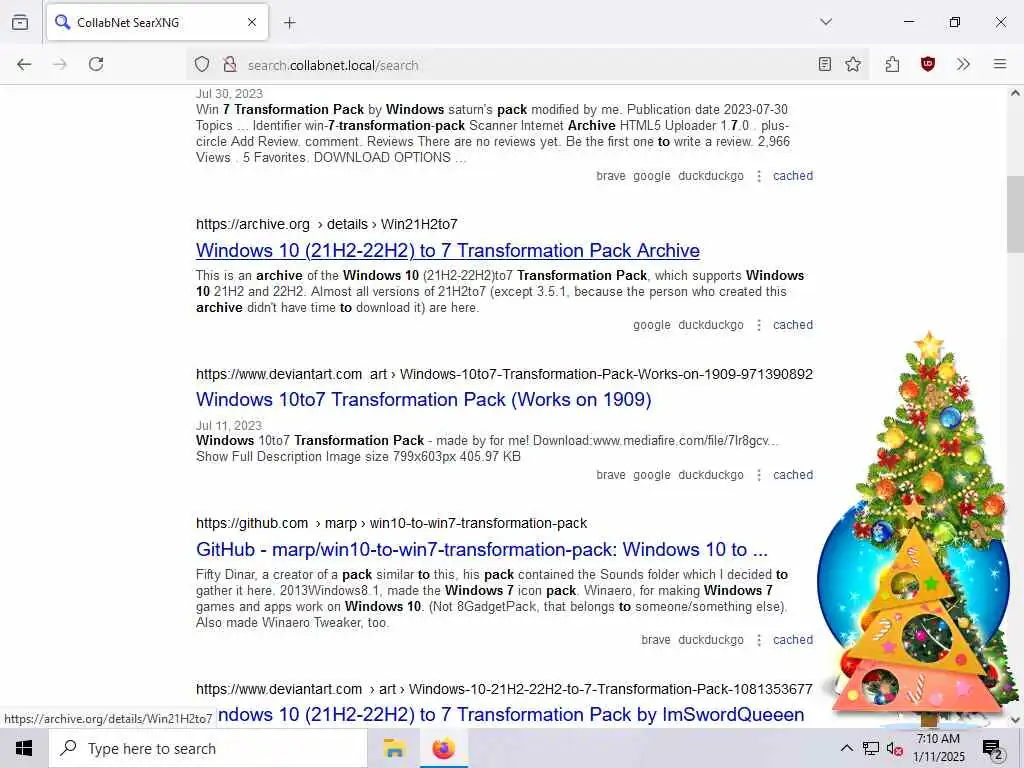Viewport: 1024px width, 768px height.
Task: Open File Explorer from the taskbar
Action: pyautogui.click(x=394, y=748)
